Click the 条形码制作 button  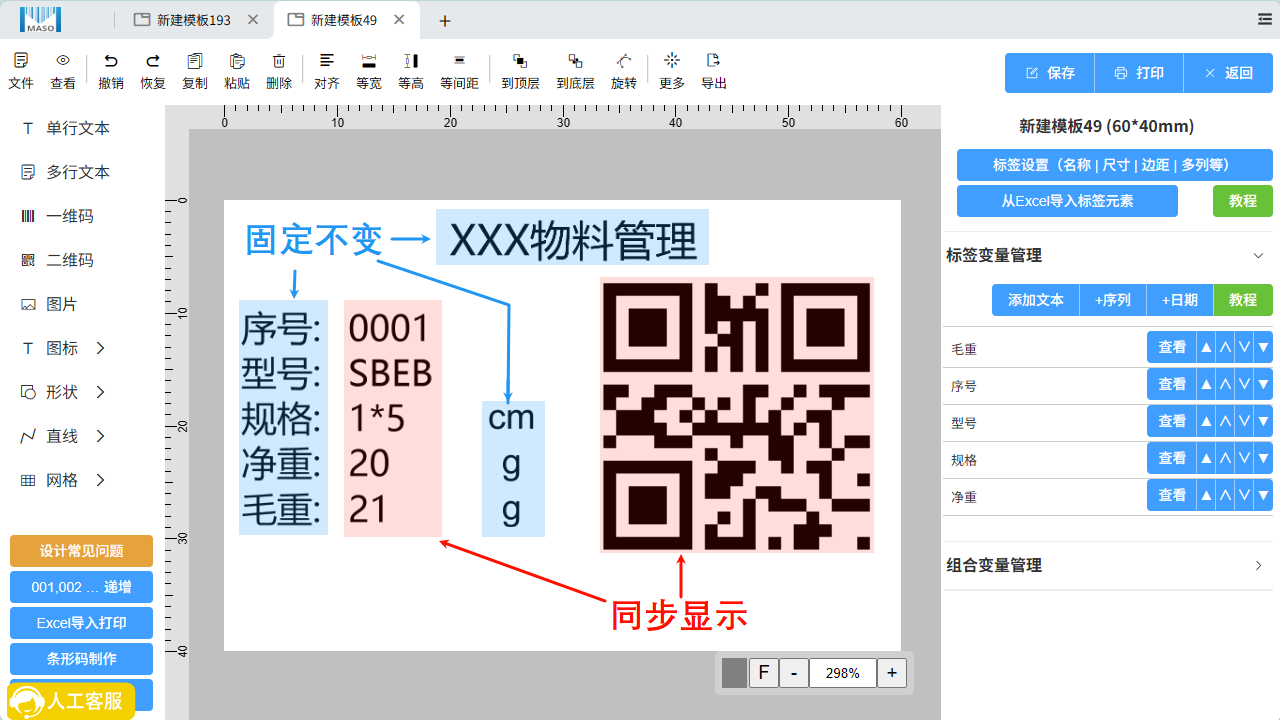pos(81,659)
